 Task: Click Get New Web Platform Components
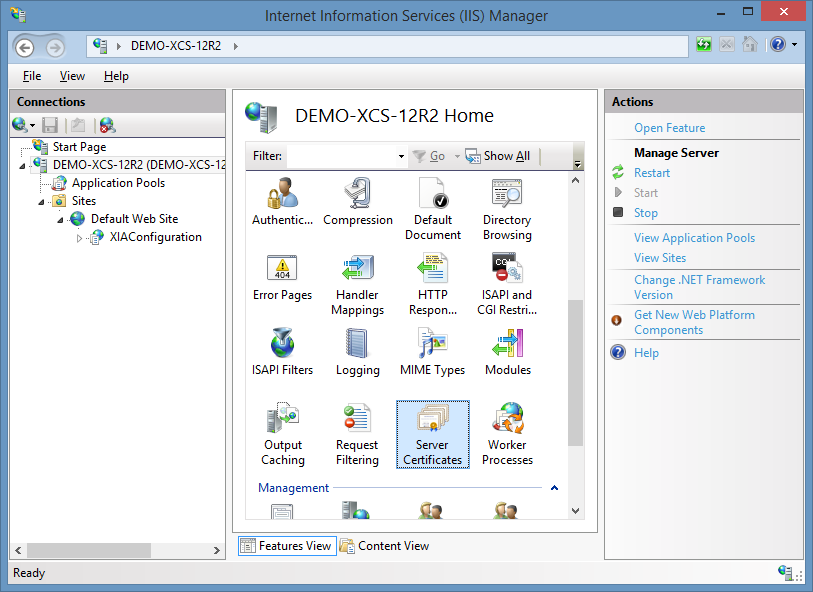tap(694, 322)
